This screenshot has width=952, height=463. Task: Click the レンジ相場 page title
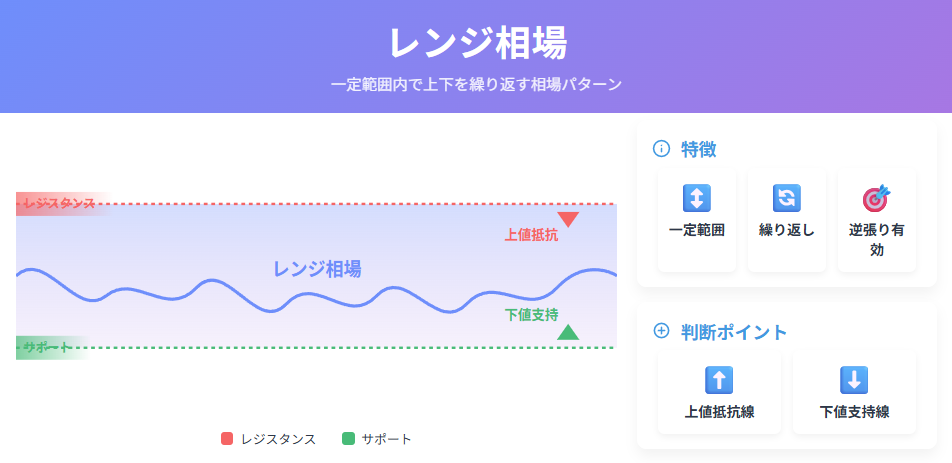tap(477, 43)
